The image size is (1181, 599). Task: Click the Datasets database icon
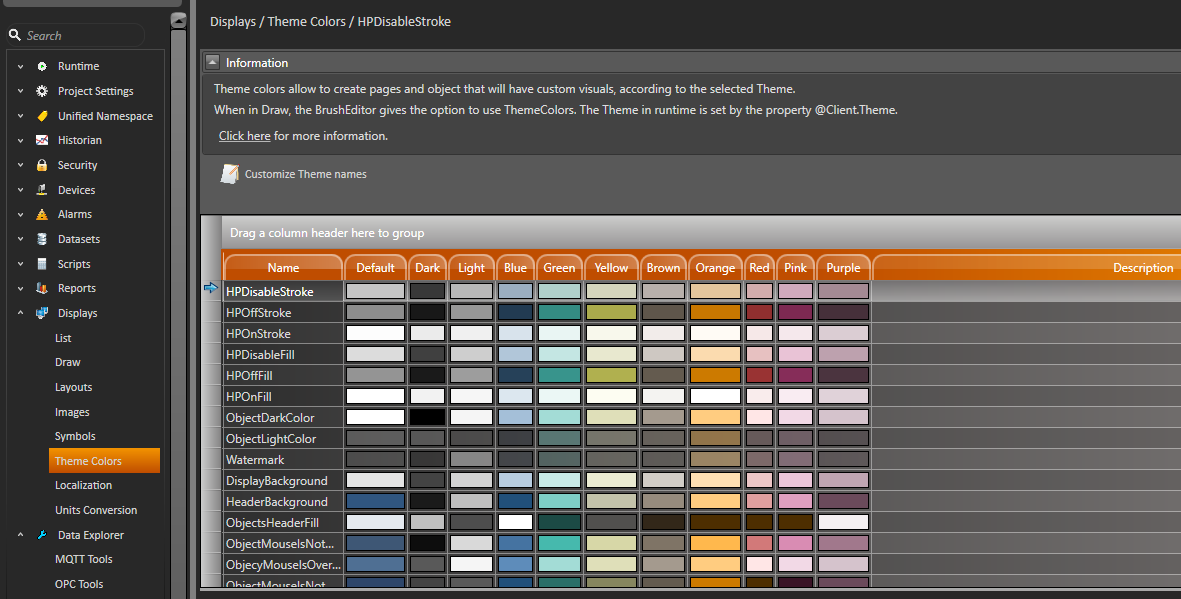[42, 239]
